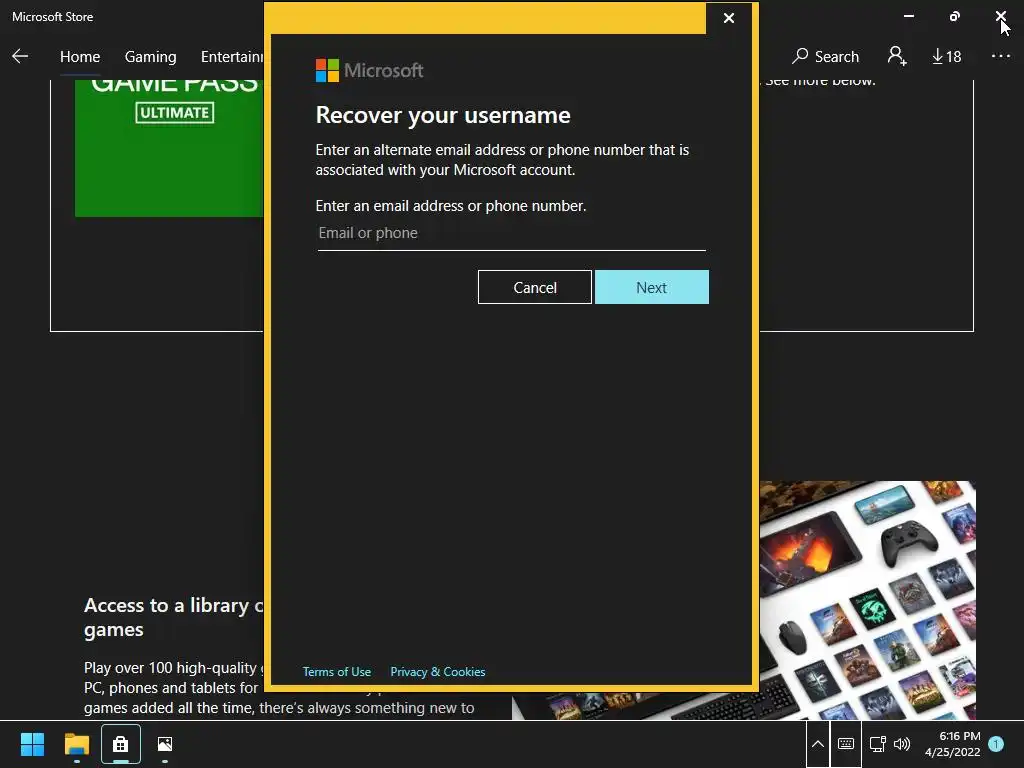This screenshot has height=768, width=1024.
Task: Open the notification badge showing 1
Action: click(996, 744)
